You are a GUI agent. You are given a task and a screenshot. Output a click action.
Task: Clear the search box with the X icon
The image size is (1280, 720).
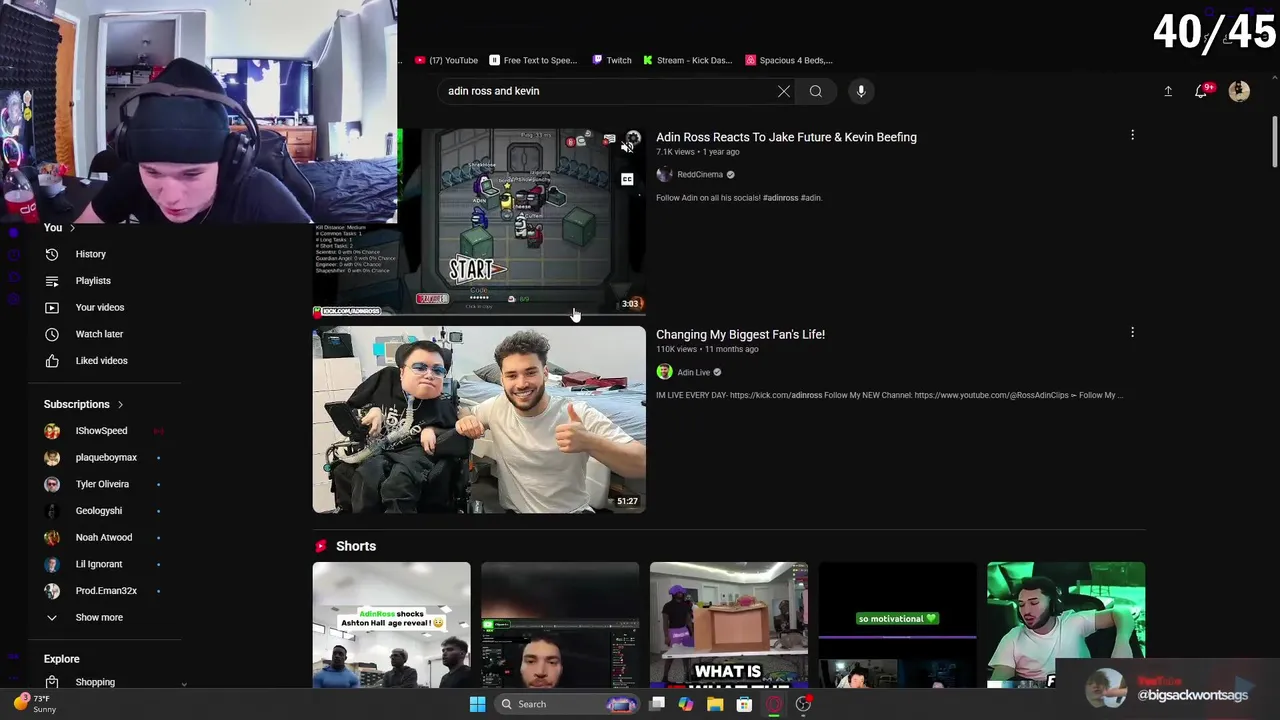tap(784, 91)
